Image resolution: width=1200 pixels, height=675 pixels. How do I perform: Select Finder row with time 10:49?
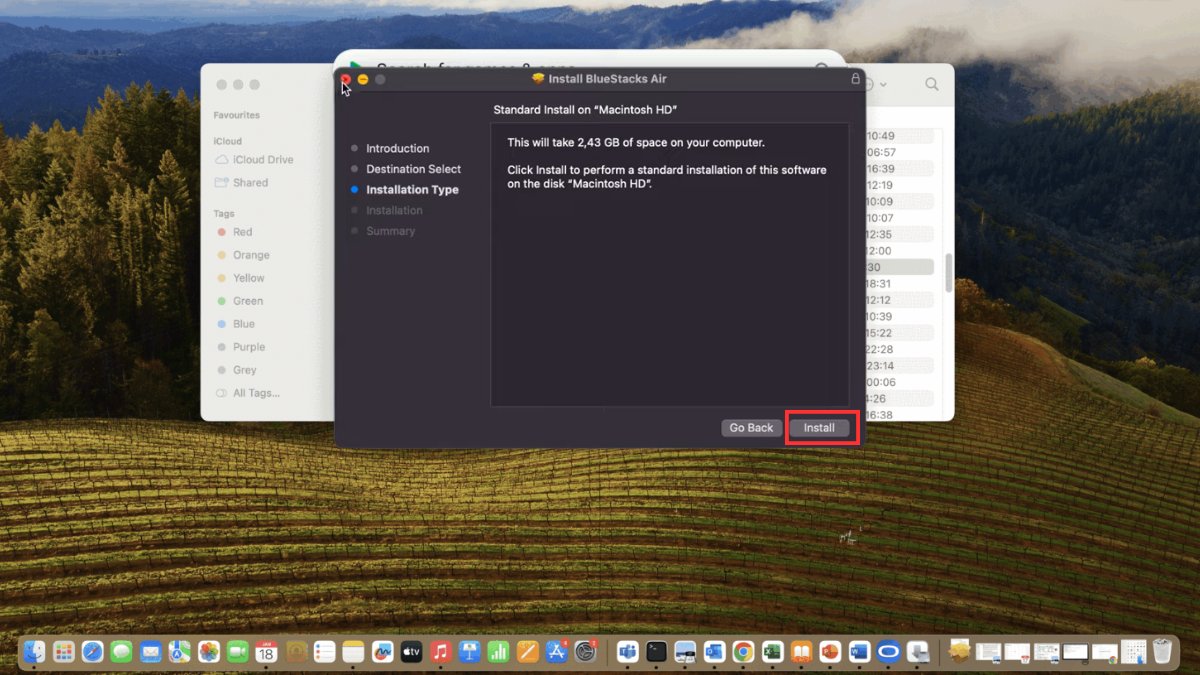click(899, 136)
